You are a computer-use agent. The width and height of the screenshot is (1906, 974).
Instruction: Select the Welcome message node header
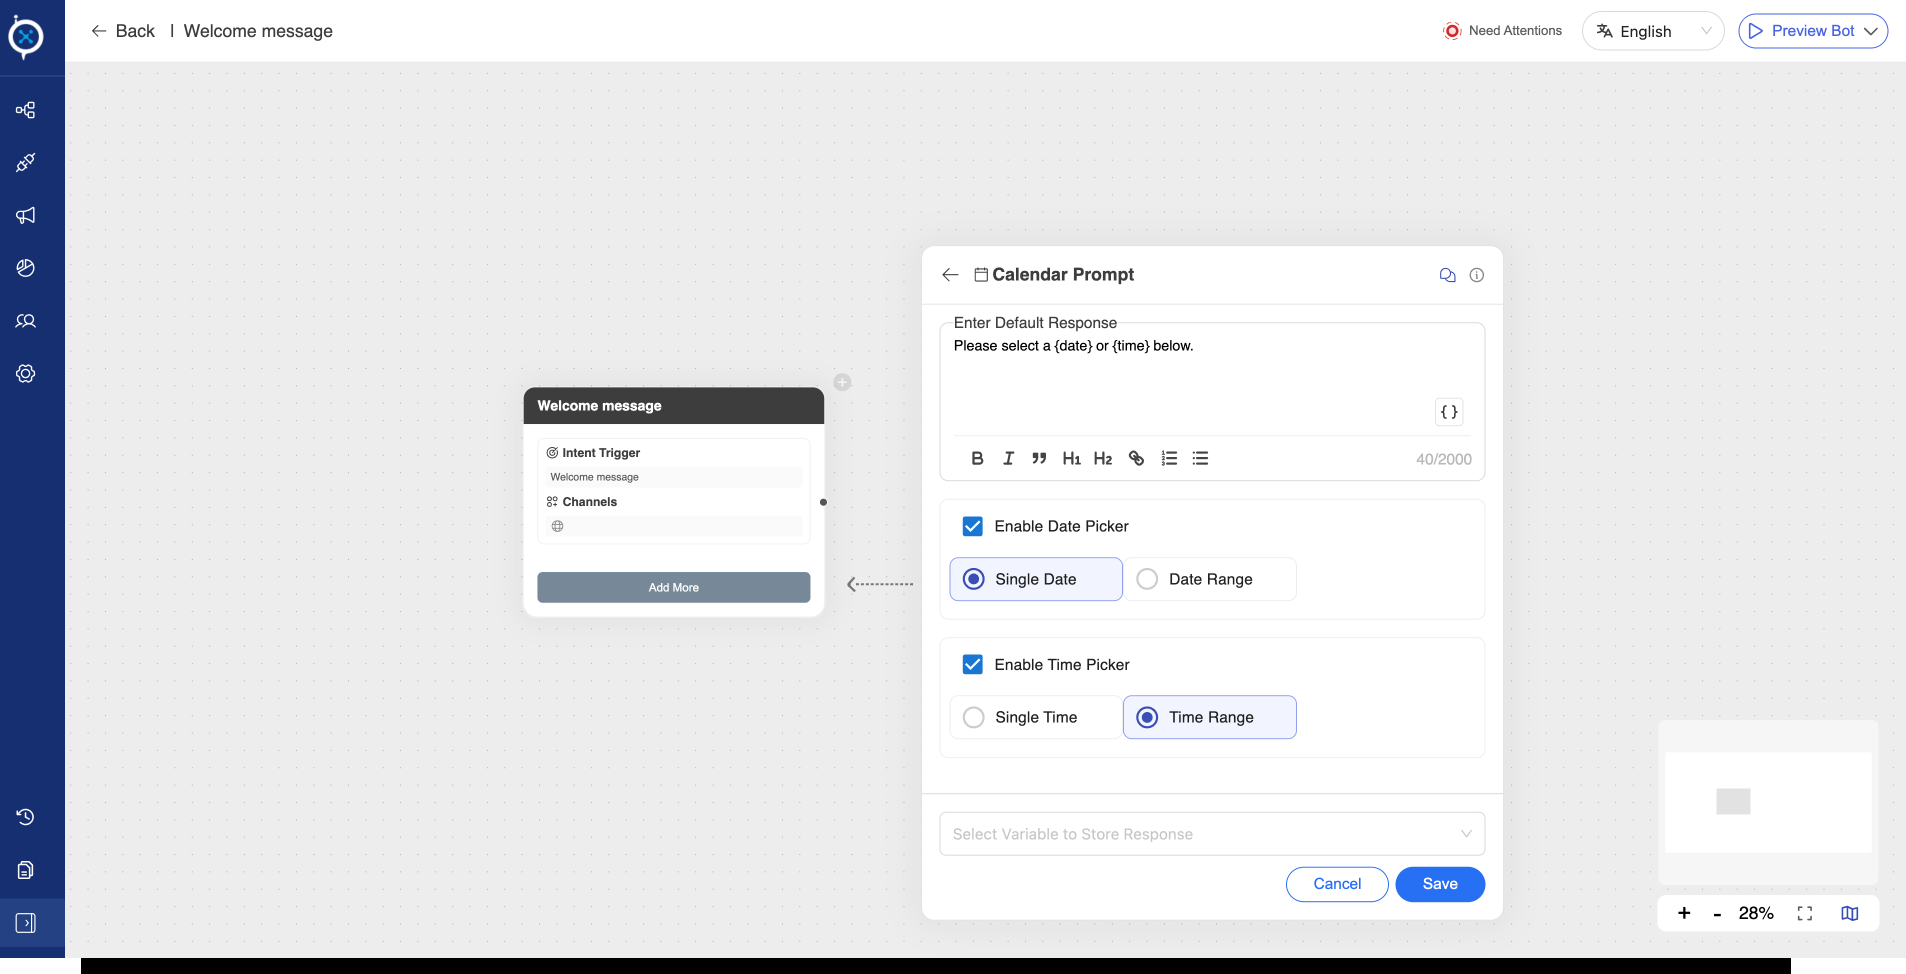pos(674,406)
